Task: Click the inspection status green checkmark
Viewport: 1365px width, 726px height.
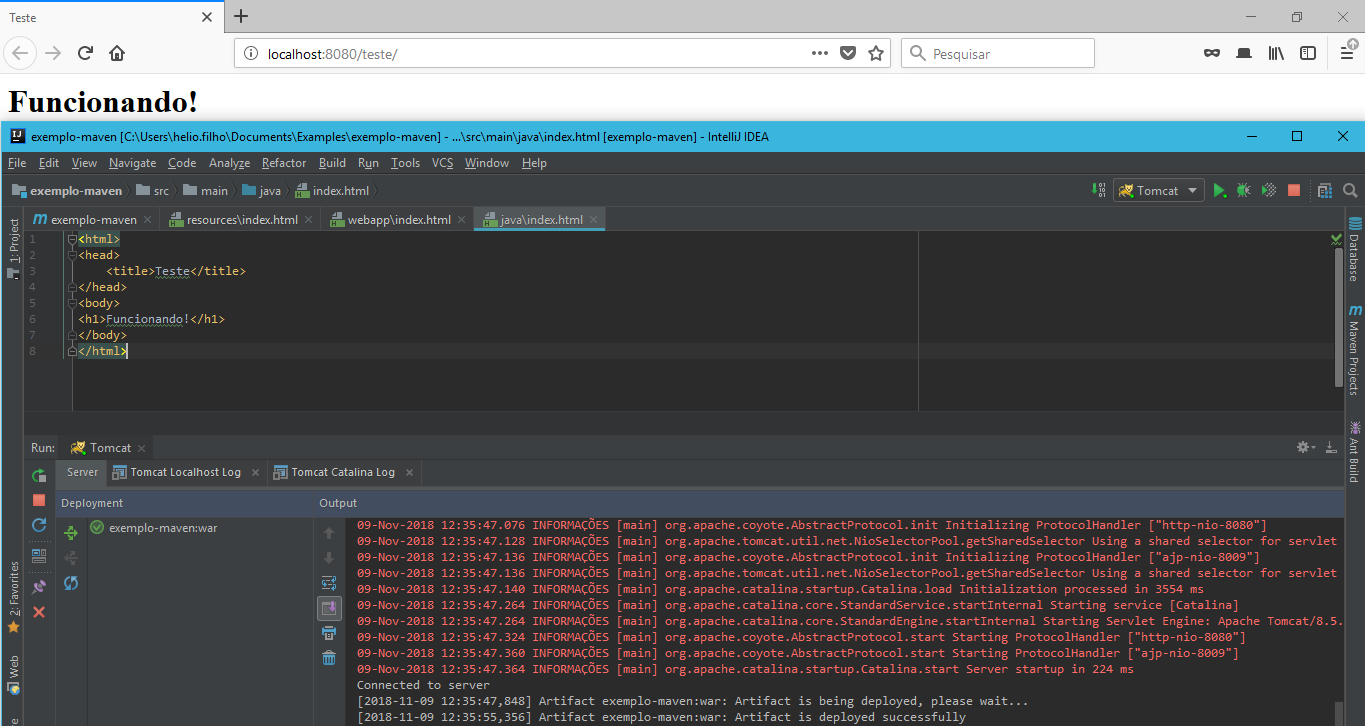Action: coord(1337,239)
